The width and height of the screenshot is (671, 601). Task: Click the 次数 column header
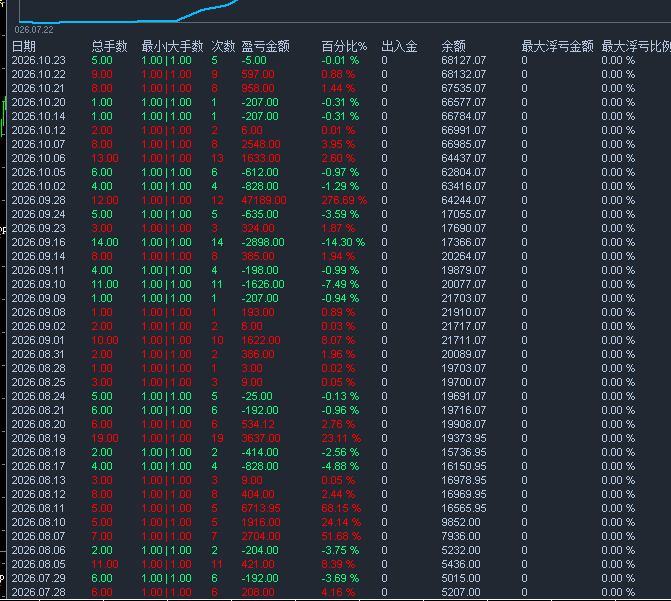223,46
